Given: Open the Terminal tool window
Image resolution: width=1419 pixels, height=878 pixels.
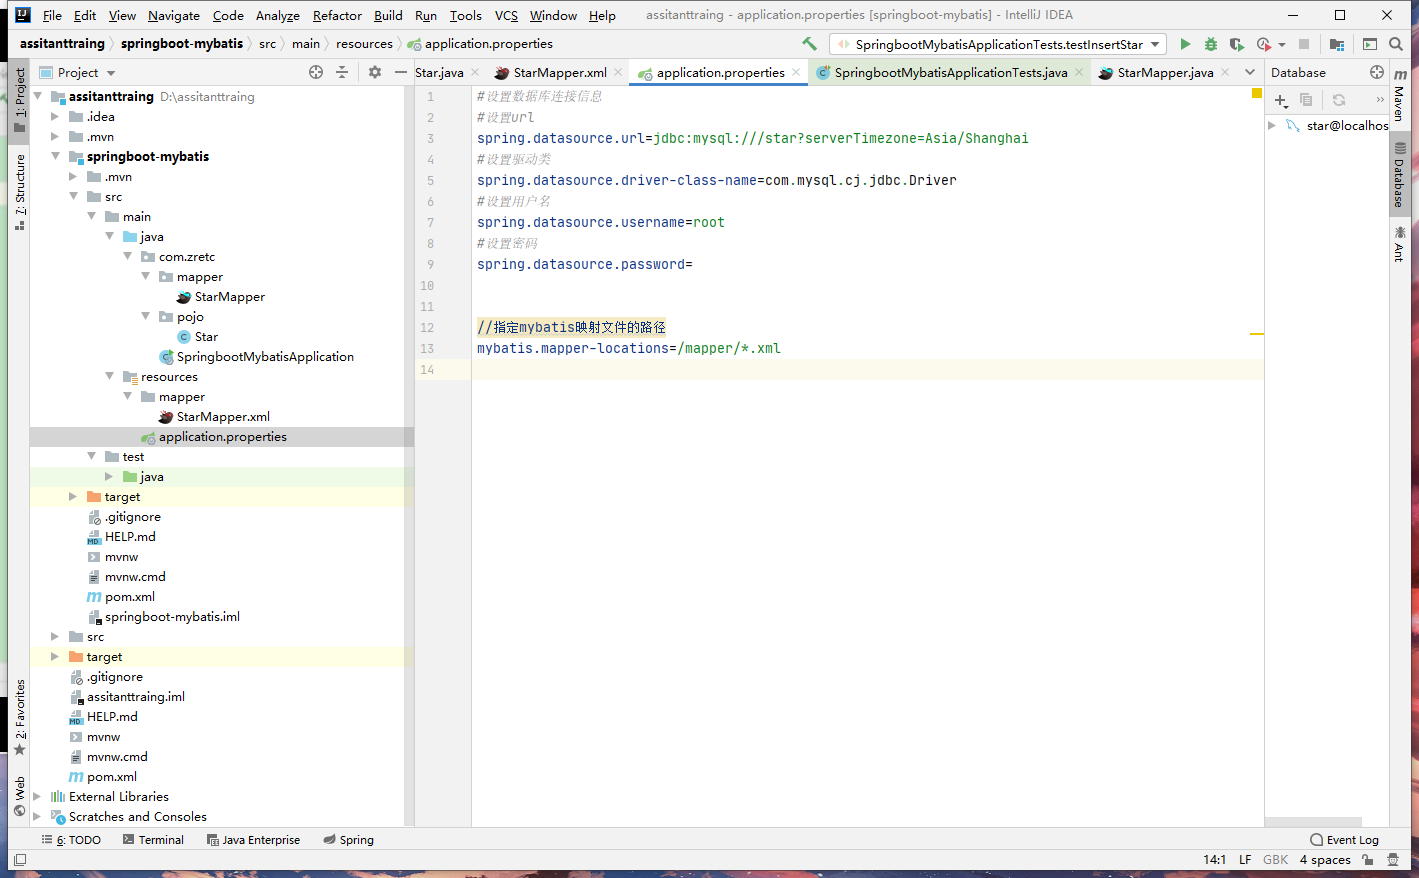Looking at the screenshot, I should pyautogui.click(x=153, y=840).
